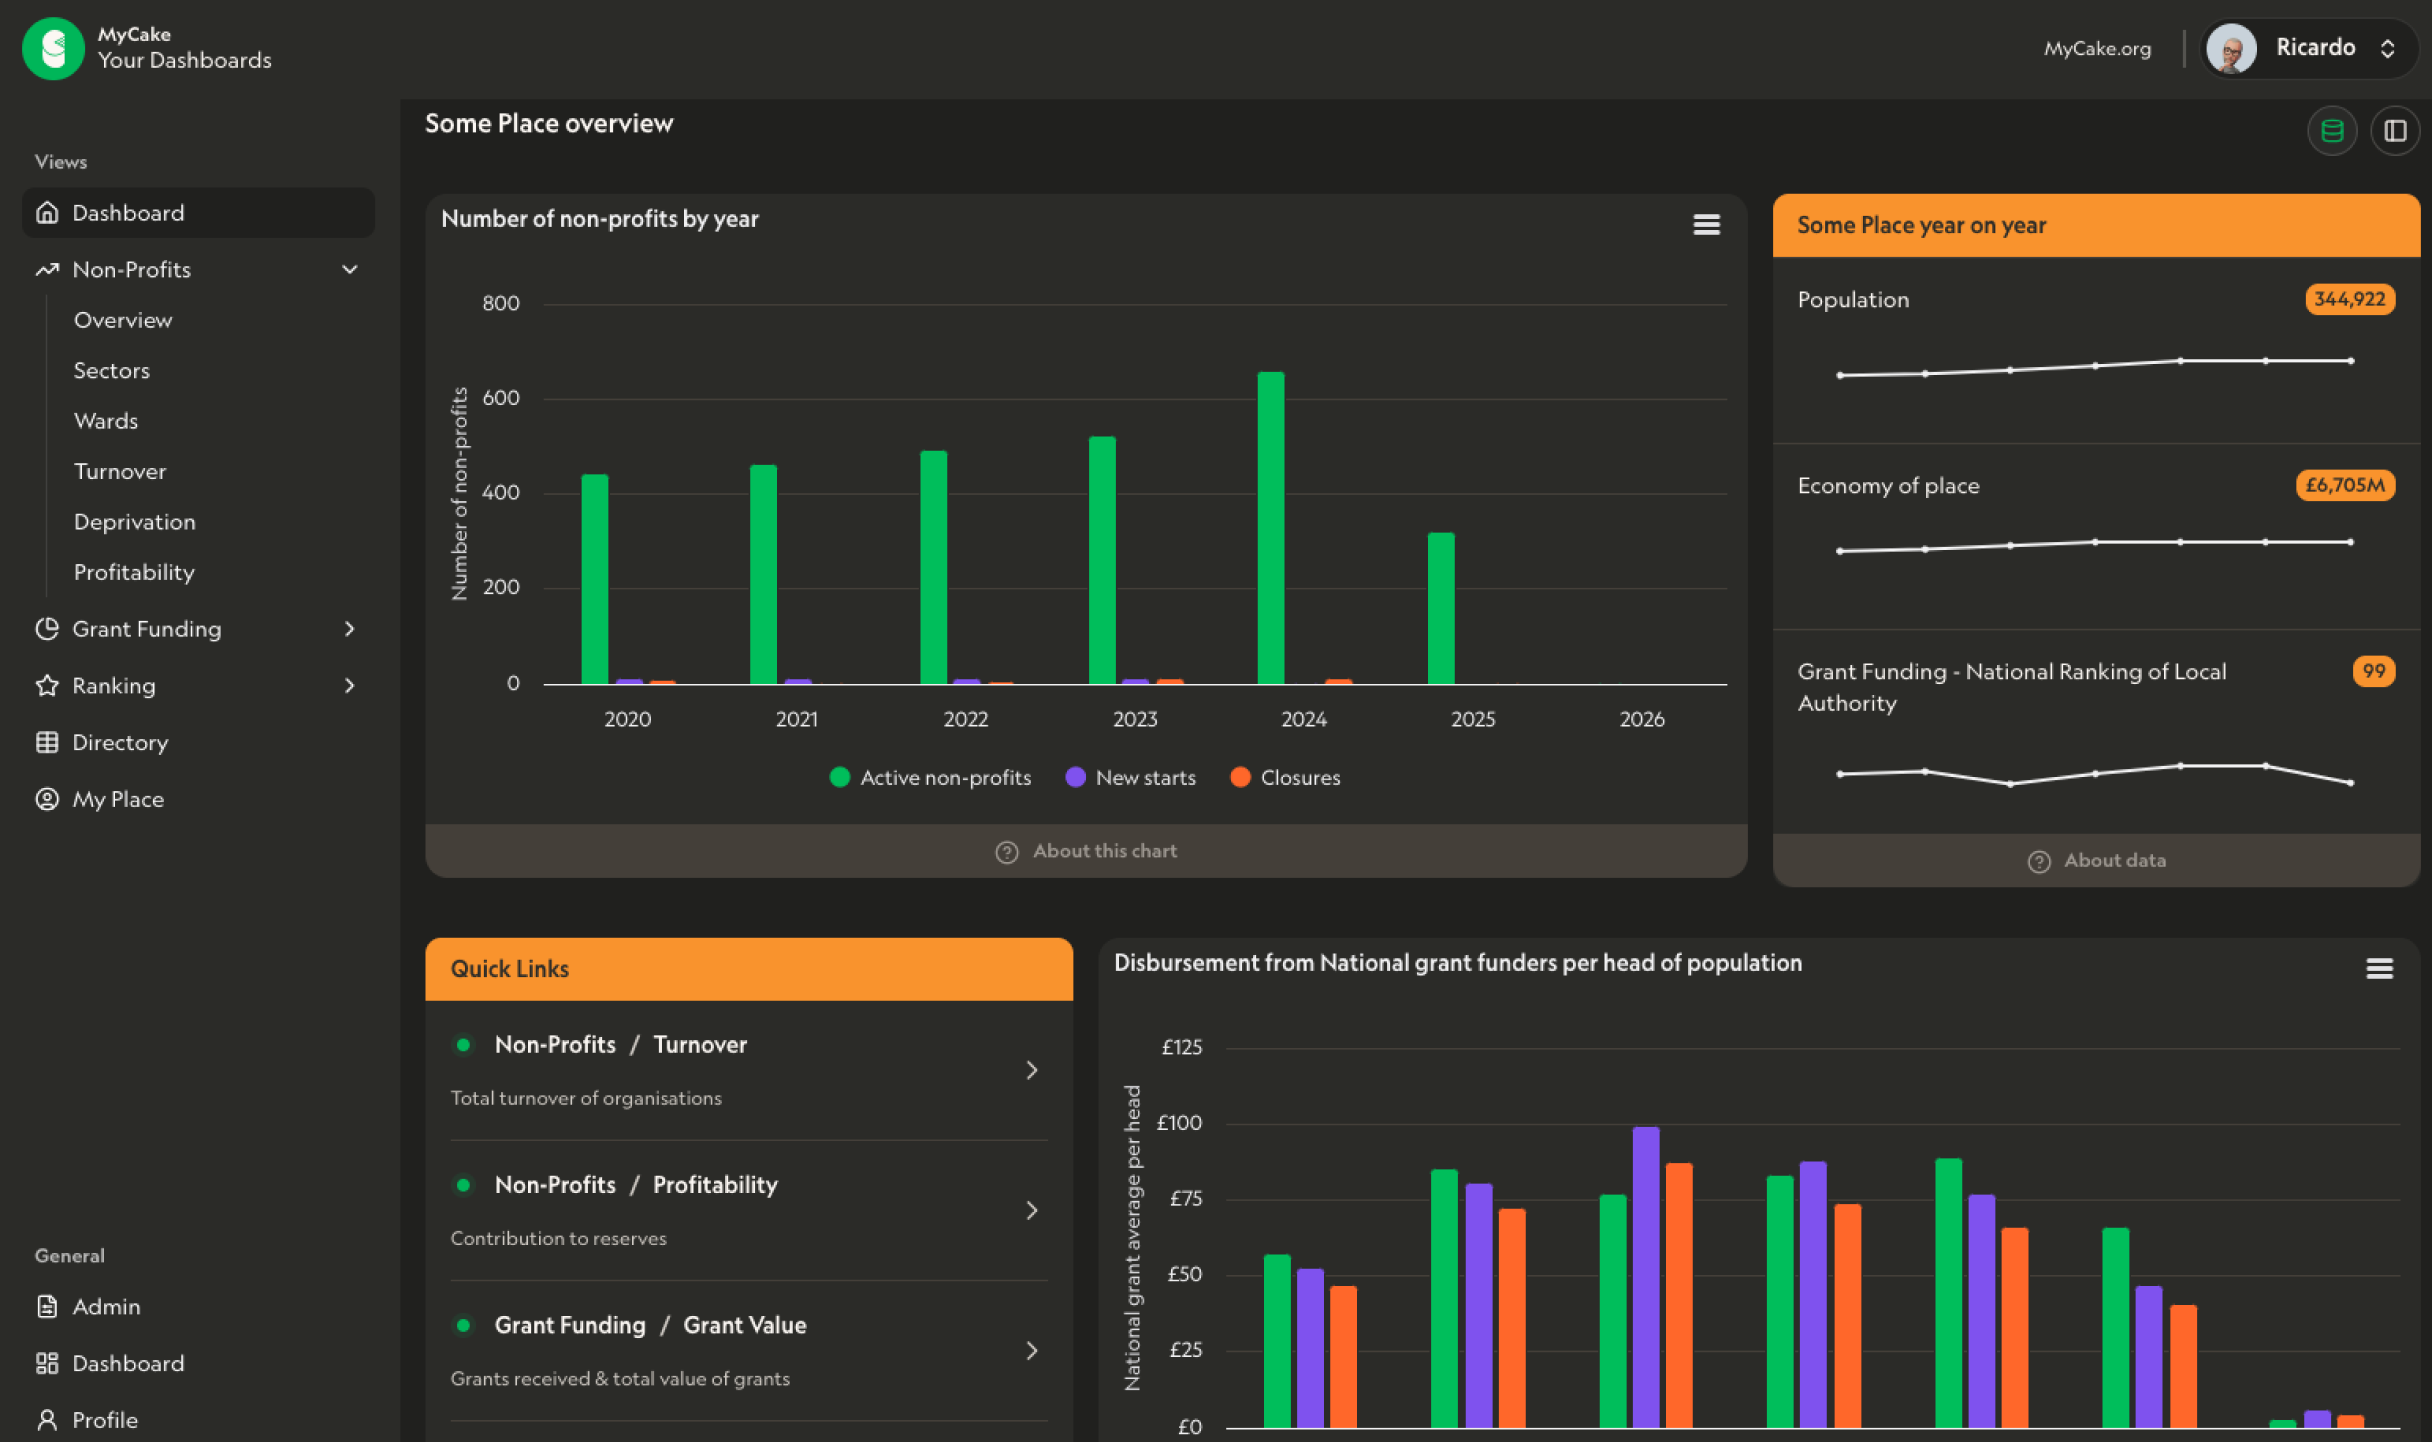This screenshot has height=1442, width=2432.
Task: Open the database icon button at top right
Action: [2332, 131]
